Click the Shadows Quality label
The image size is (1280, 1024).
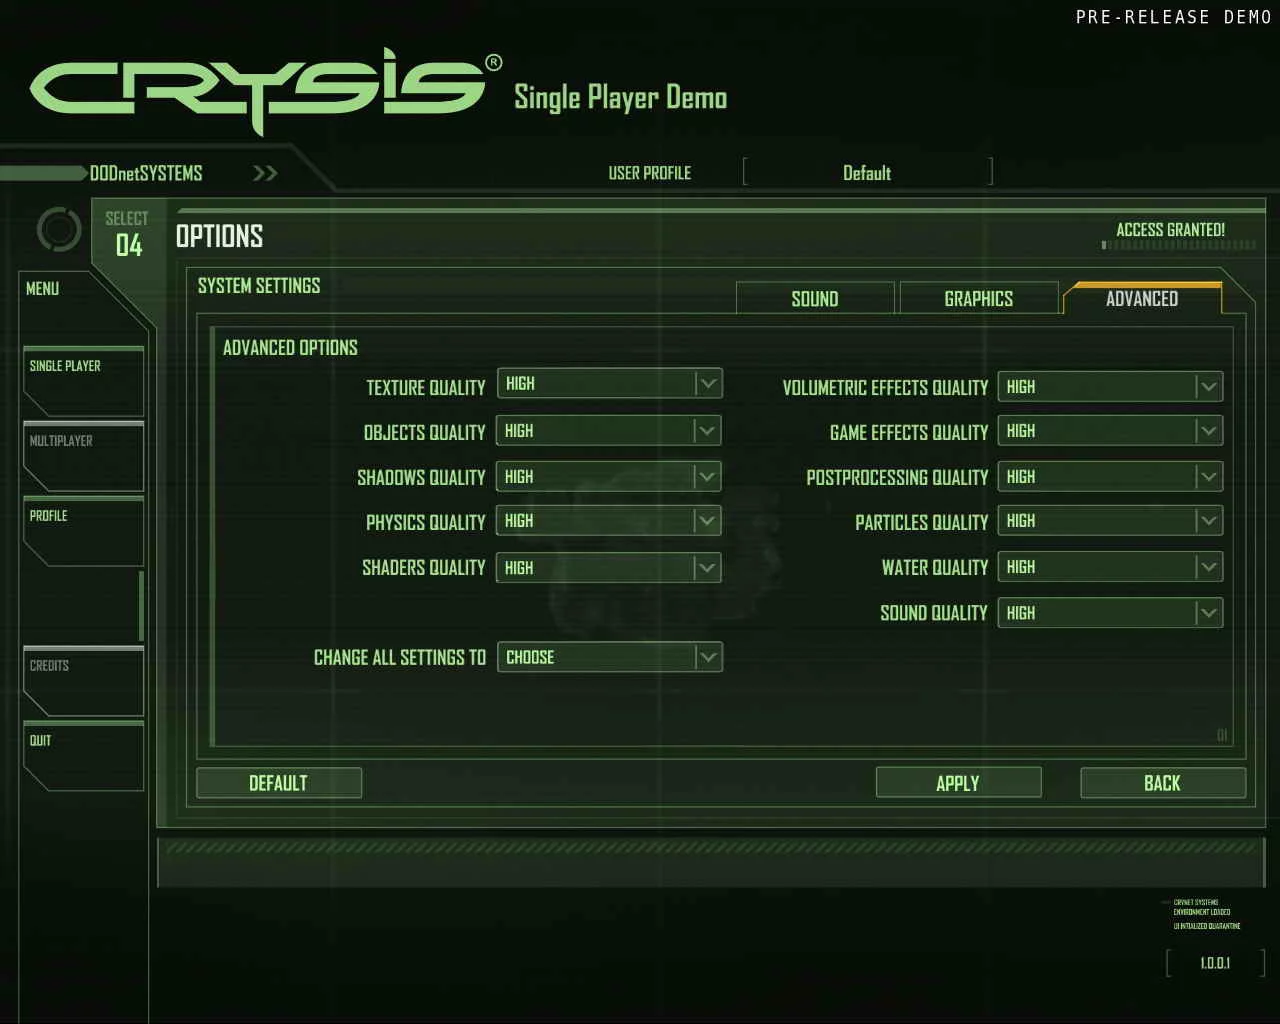coord(421,478)
